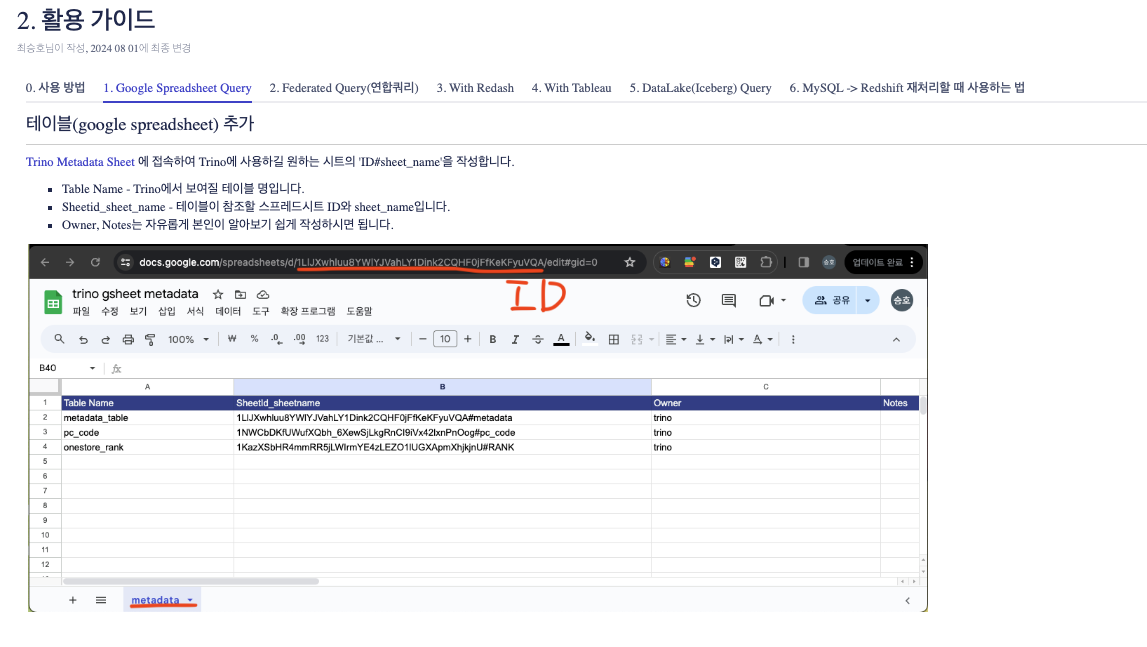Open the 확장 프로그램 menu in Sheets
1147x647 pixels.
pyautogui.click(x=308, y=311)
